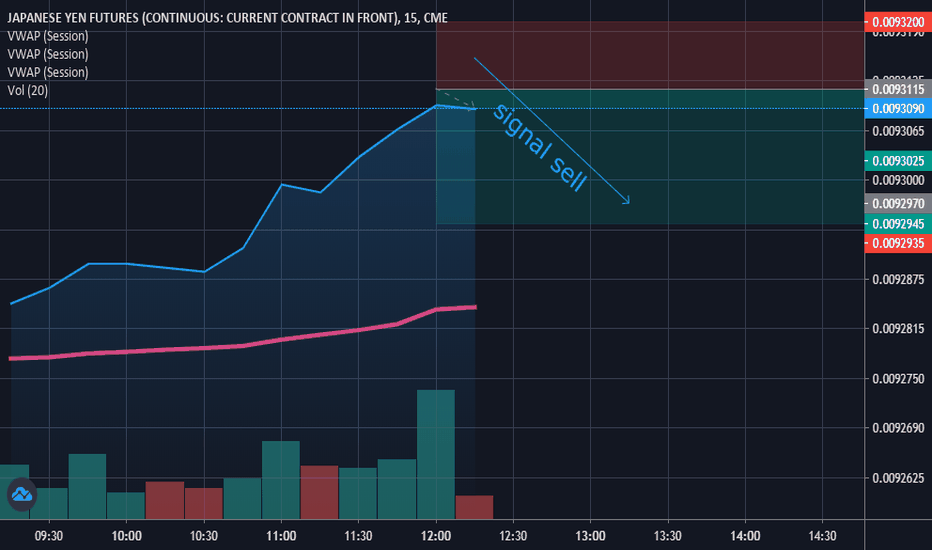The image size is (932, 550).
Task: Click the 12:00 time axis label
Action: click(436, 536)
